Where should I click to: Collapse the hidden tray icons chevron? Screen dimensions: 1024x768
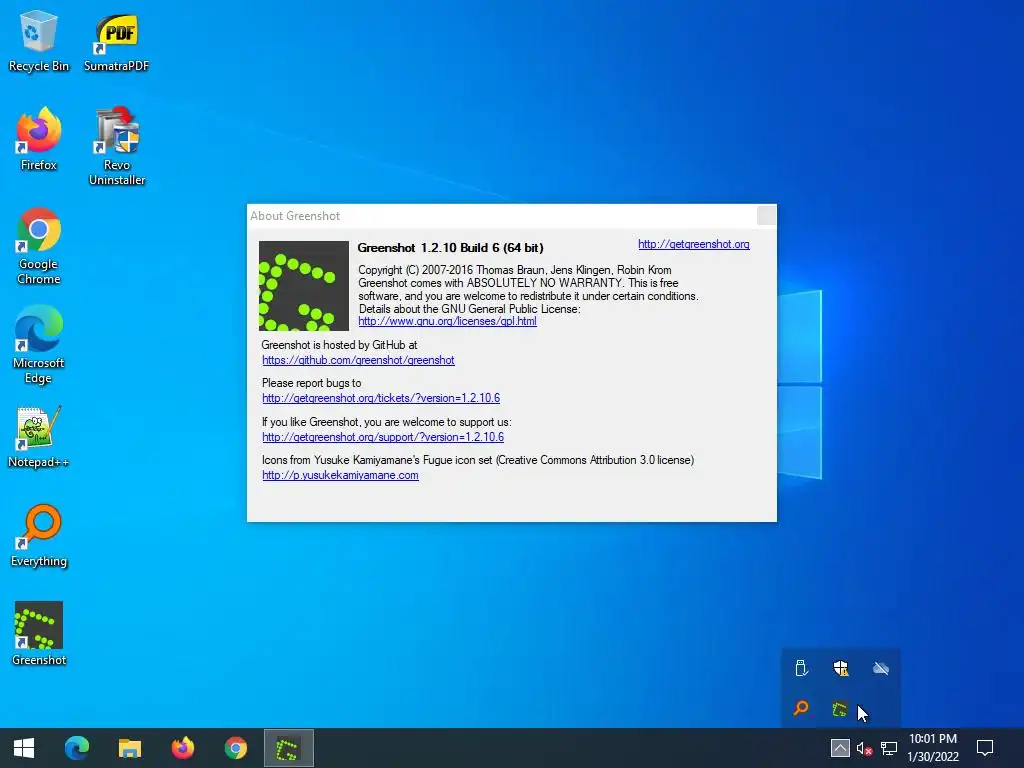[x=840, y=748]
